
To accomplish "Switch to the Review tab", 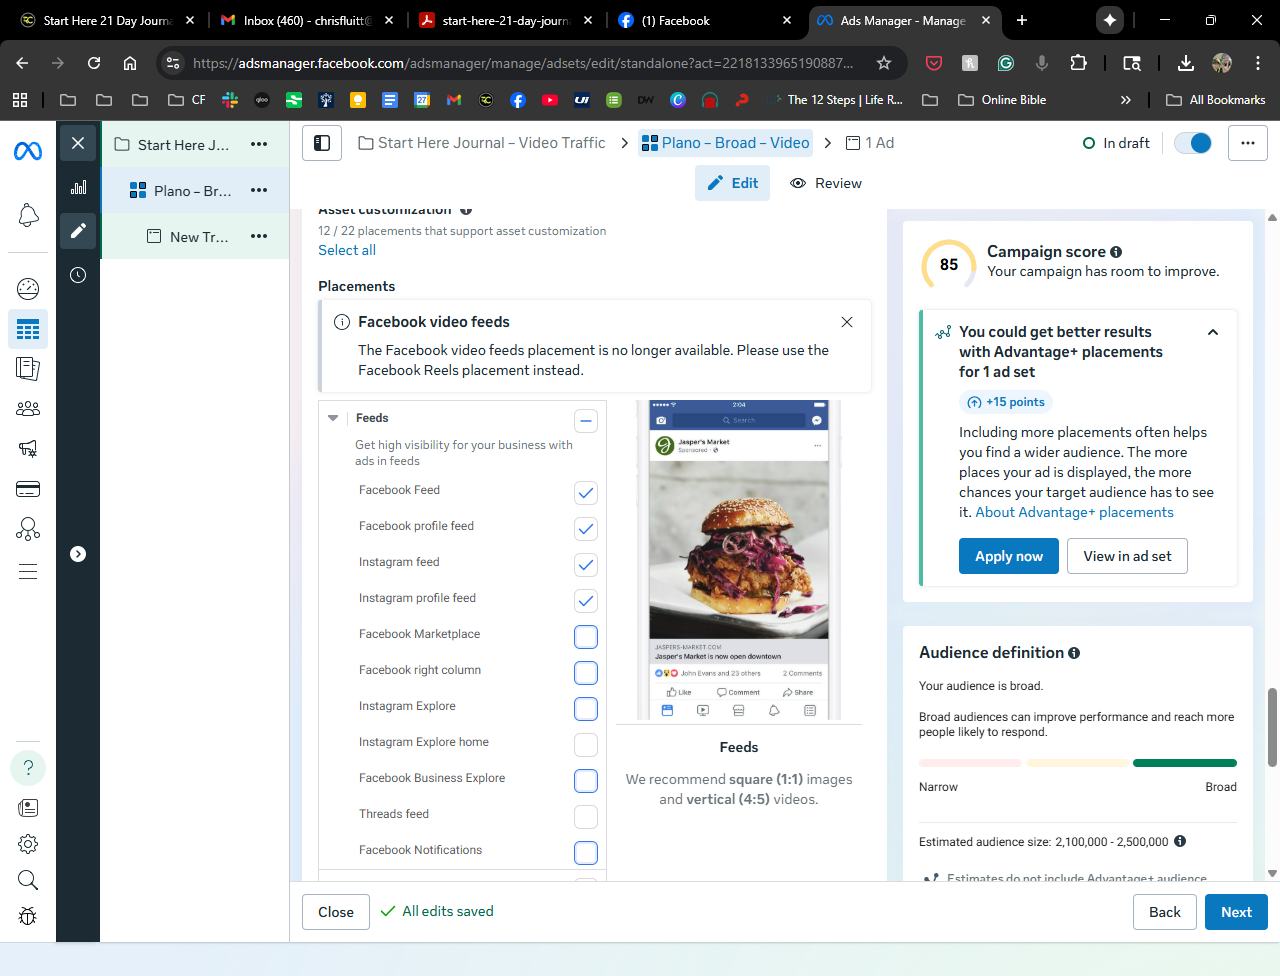I will (826, 183).
